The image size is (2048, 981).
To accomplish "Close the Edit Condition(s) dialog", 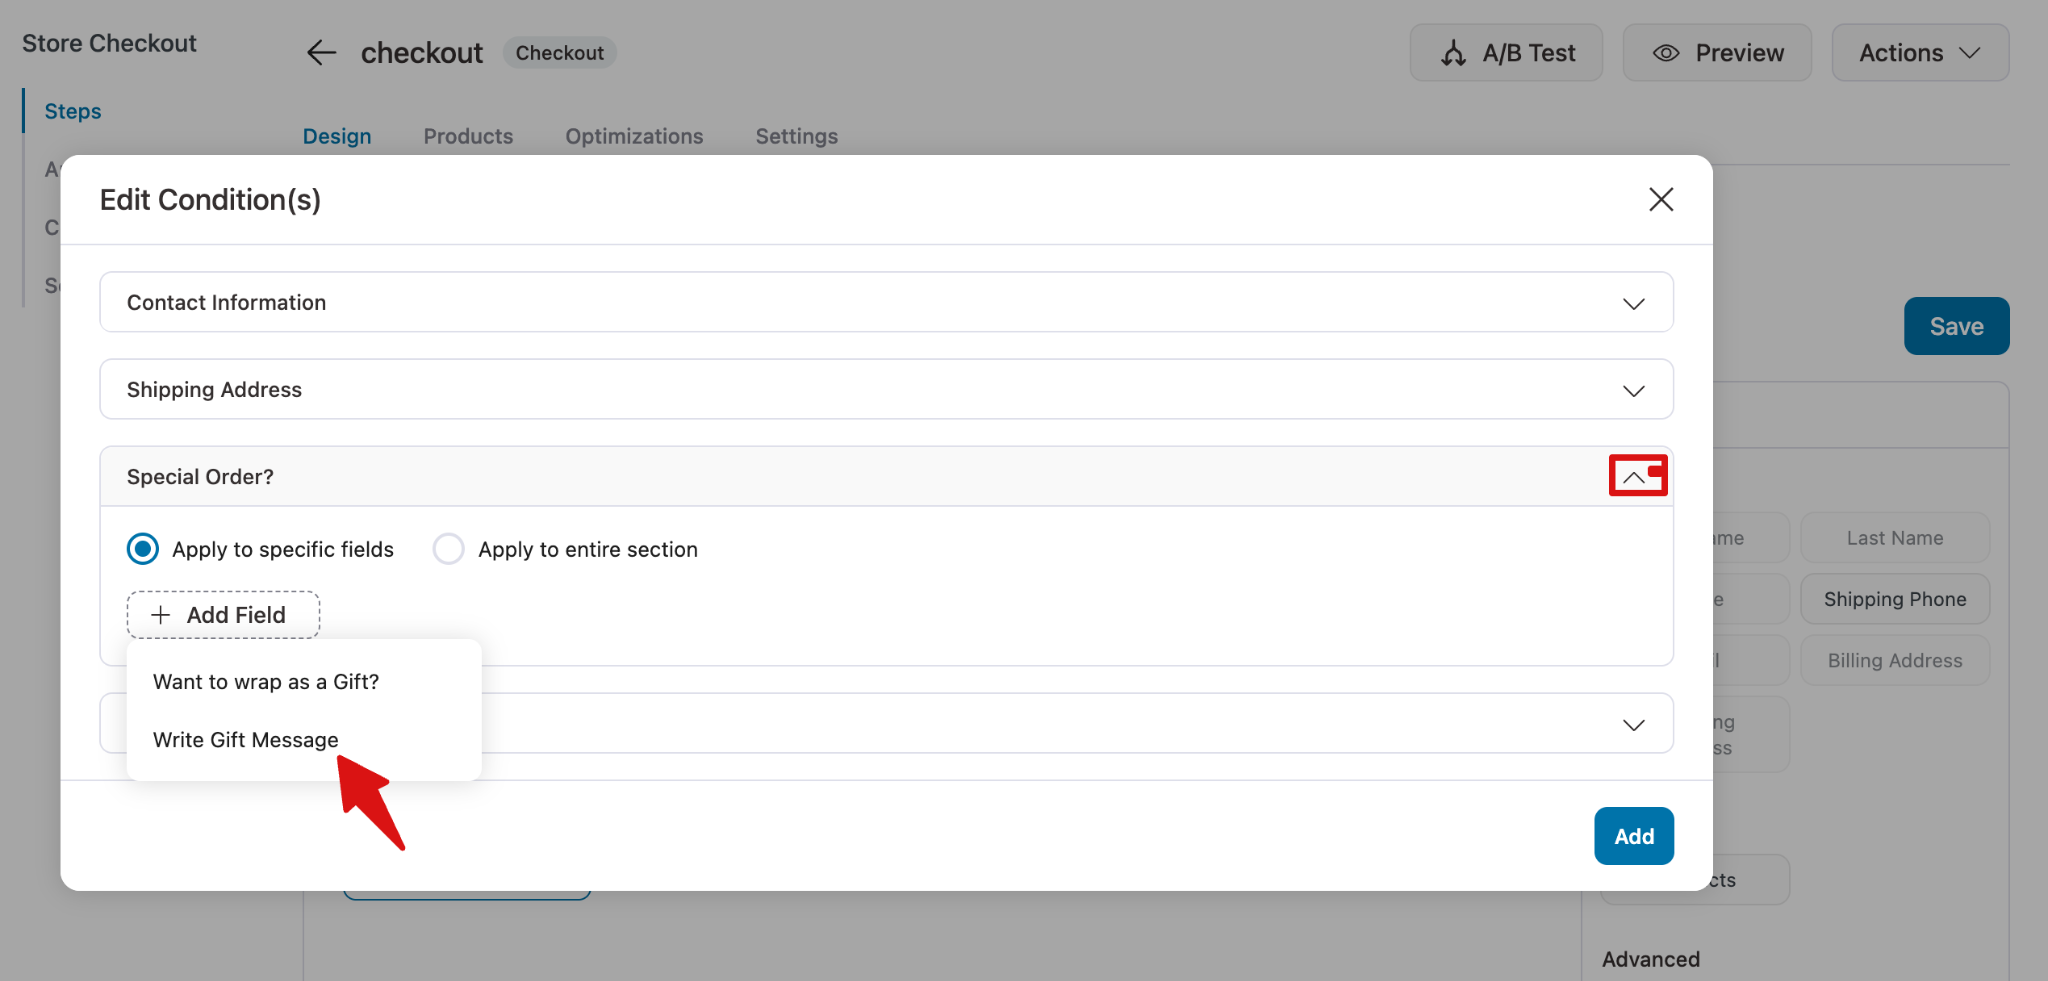I will pos(1661,200).
